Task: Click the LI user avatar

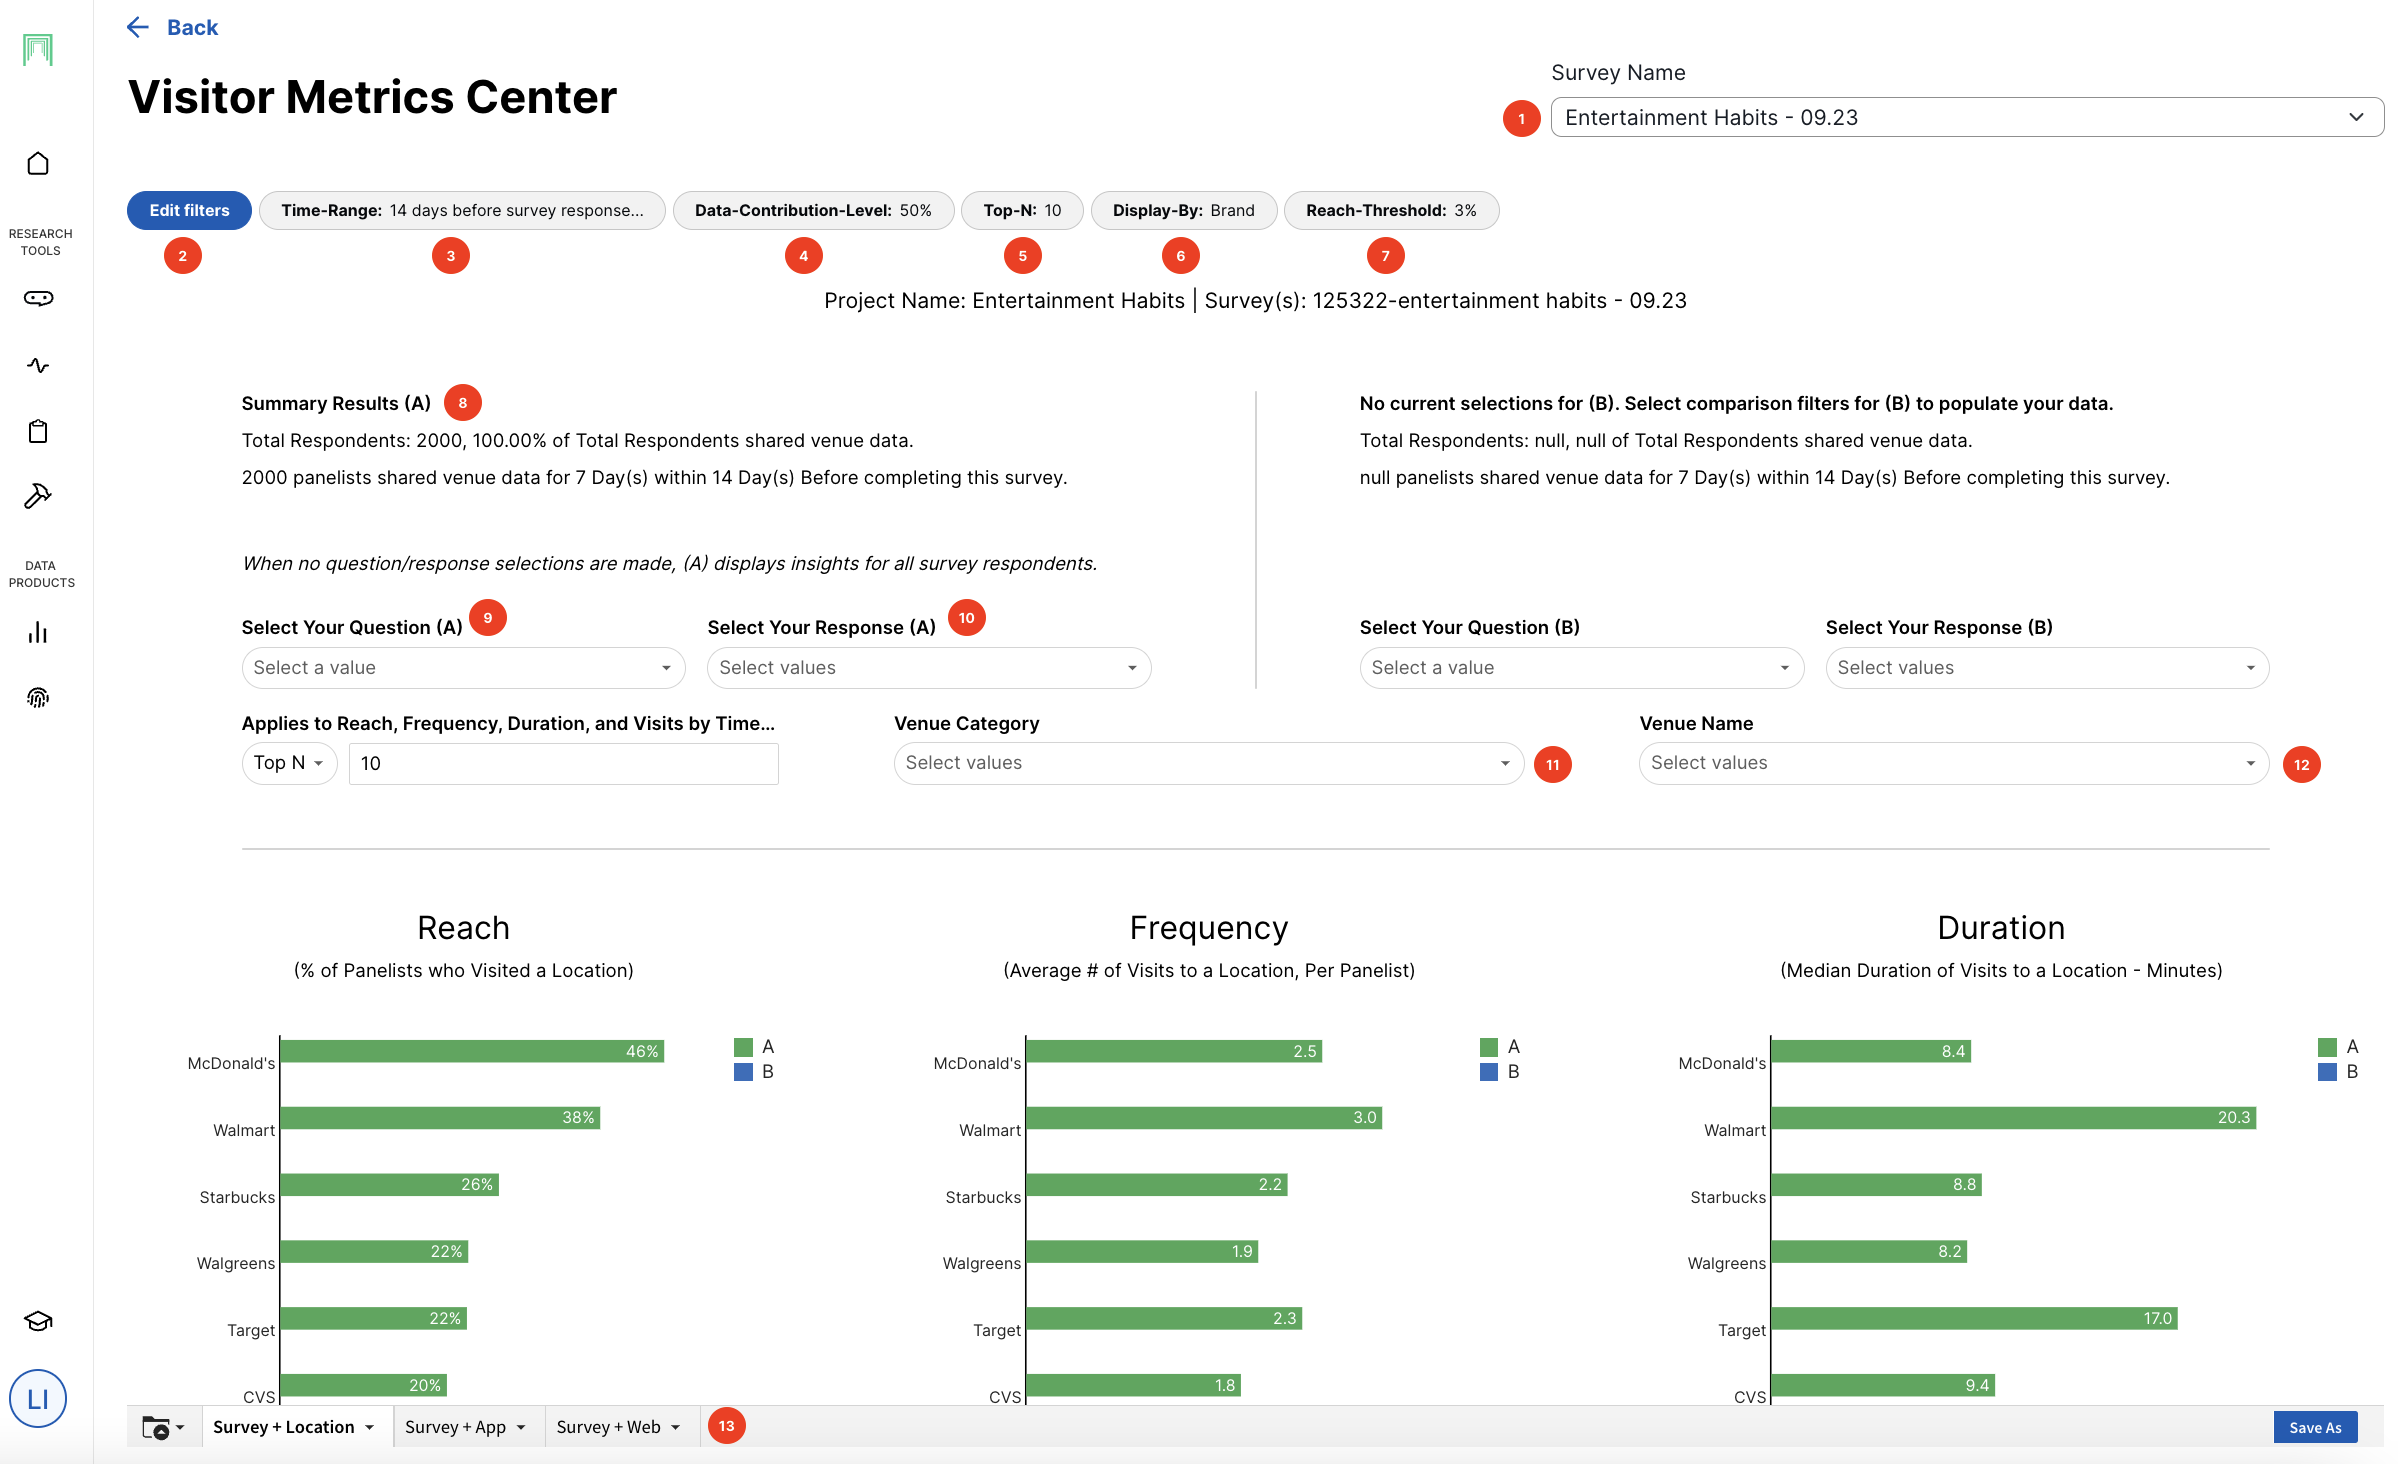Action: pyautogui.click(x=38, y=1398)
